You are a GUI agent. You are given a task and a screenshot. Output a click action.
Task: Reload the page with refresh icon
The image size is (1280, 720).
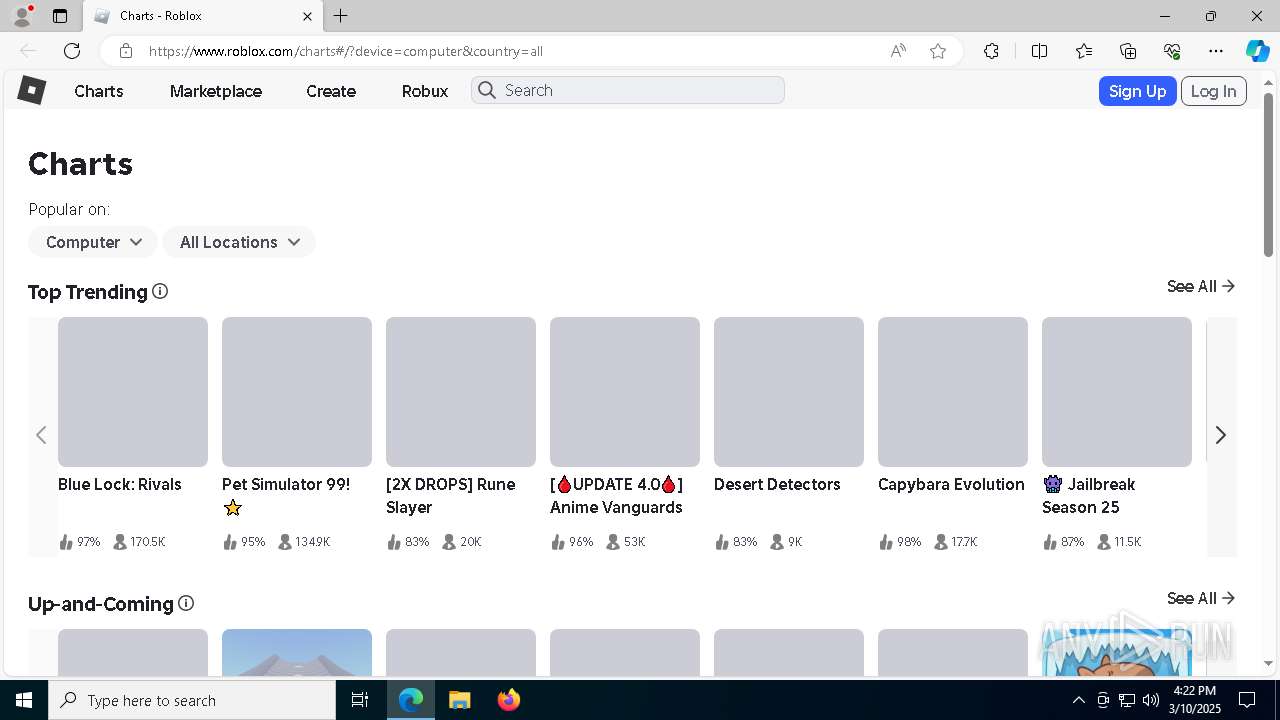coord(72,51)
